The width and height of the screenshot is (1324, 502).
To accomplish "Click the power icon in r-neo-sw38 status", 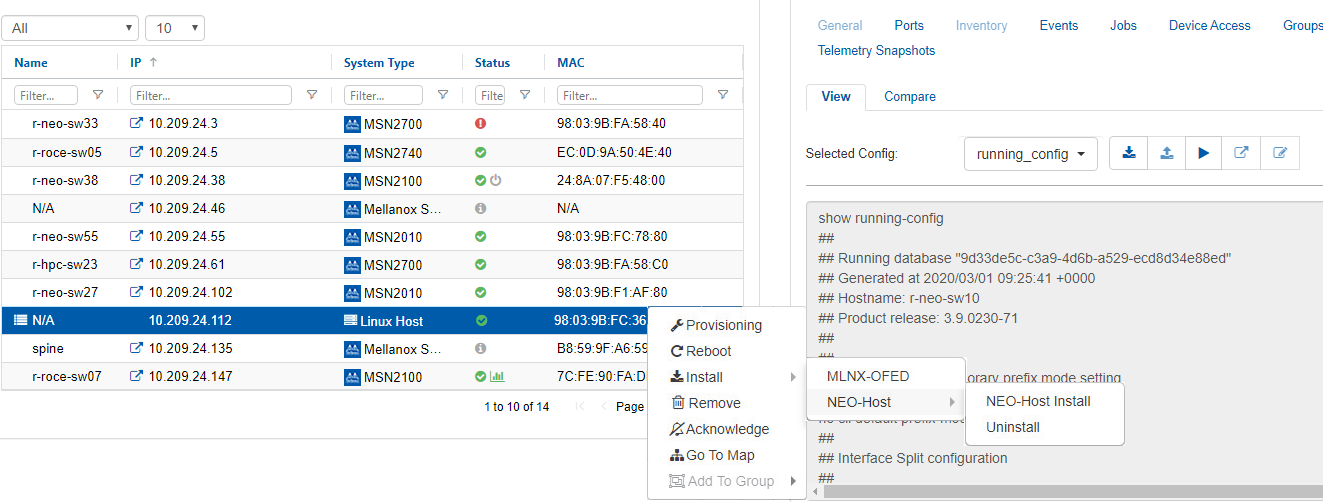I will pos(495,181).
